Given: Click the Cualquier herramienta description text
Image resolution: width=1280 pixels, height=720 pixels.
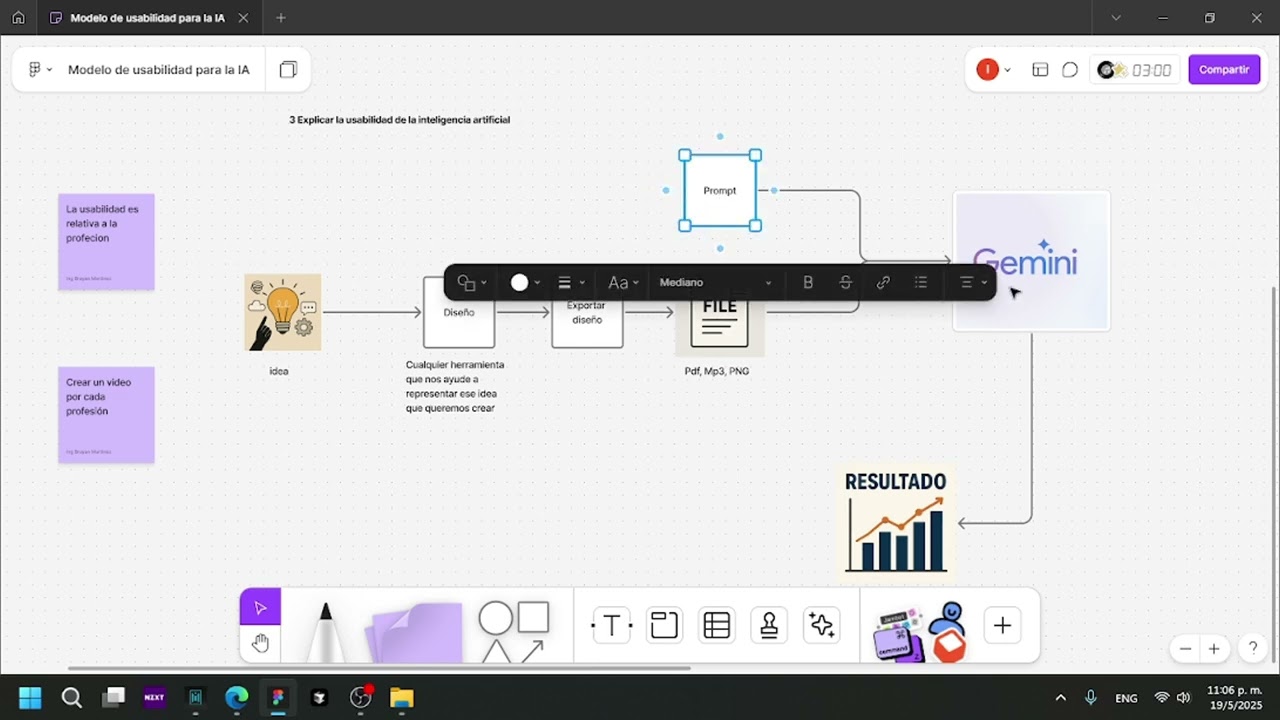Looking at the screenshot, I should (x=455, y=386).
